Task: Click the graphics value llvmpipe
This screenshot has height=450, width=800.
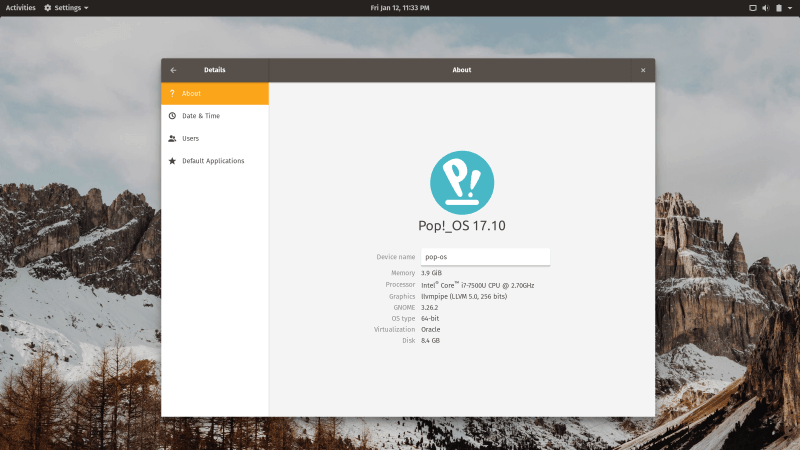Action: (x=464, y=296)
